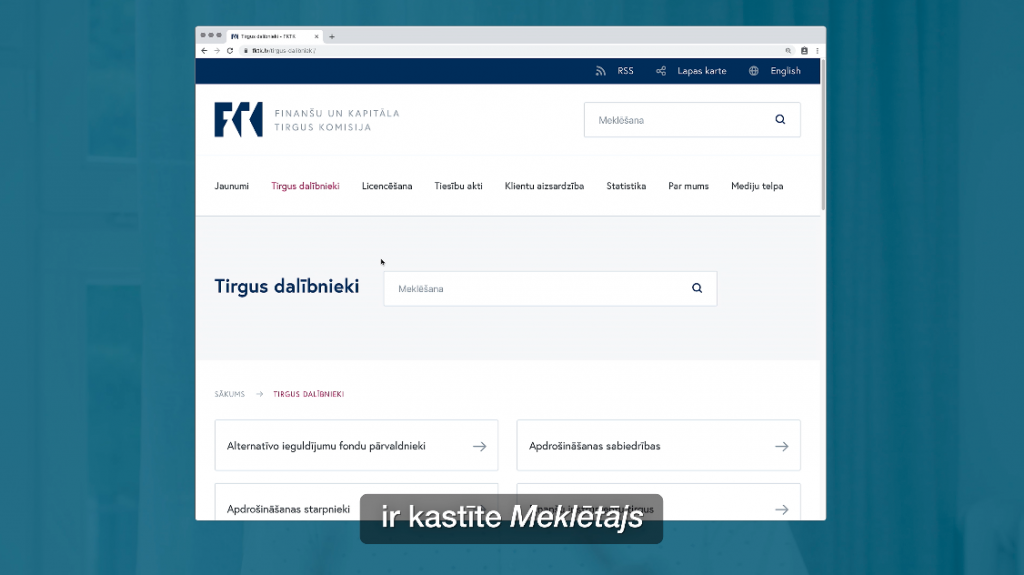Click arrow on Apdrošināšanas sabiedrības card

click(x=782, y=446)
